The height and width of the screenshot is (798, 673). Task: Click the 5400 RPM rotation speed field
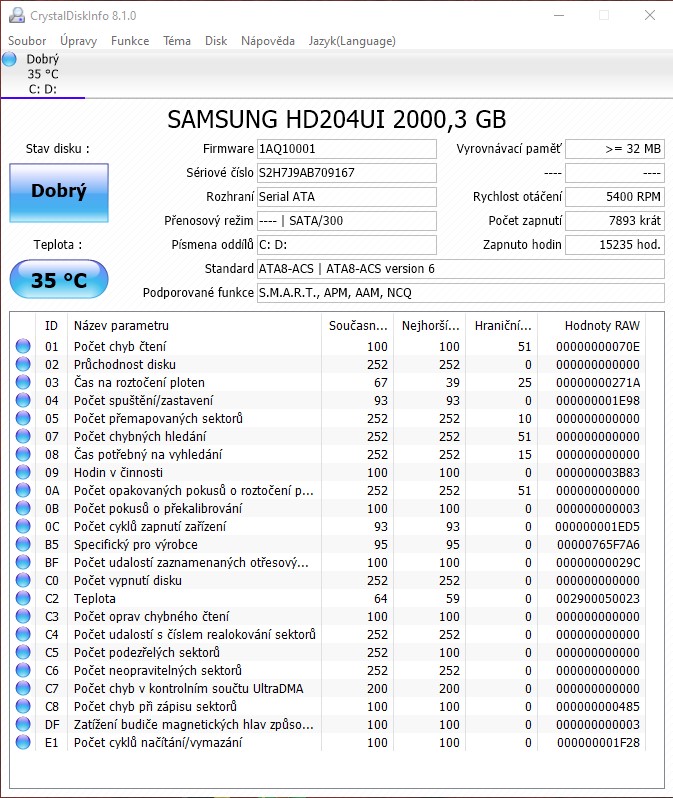[x=615, y=196]
